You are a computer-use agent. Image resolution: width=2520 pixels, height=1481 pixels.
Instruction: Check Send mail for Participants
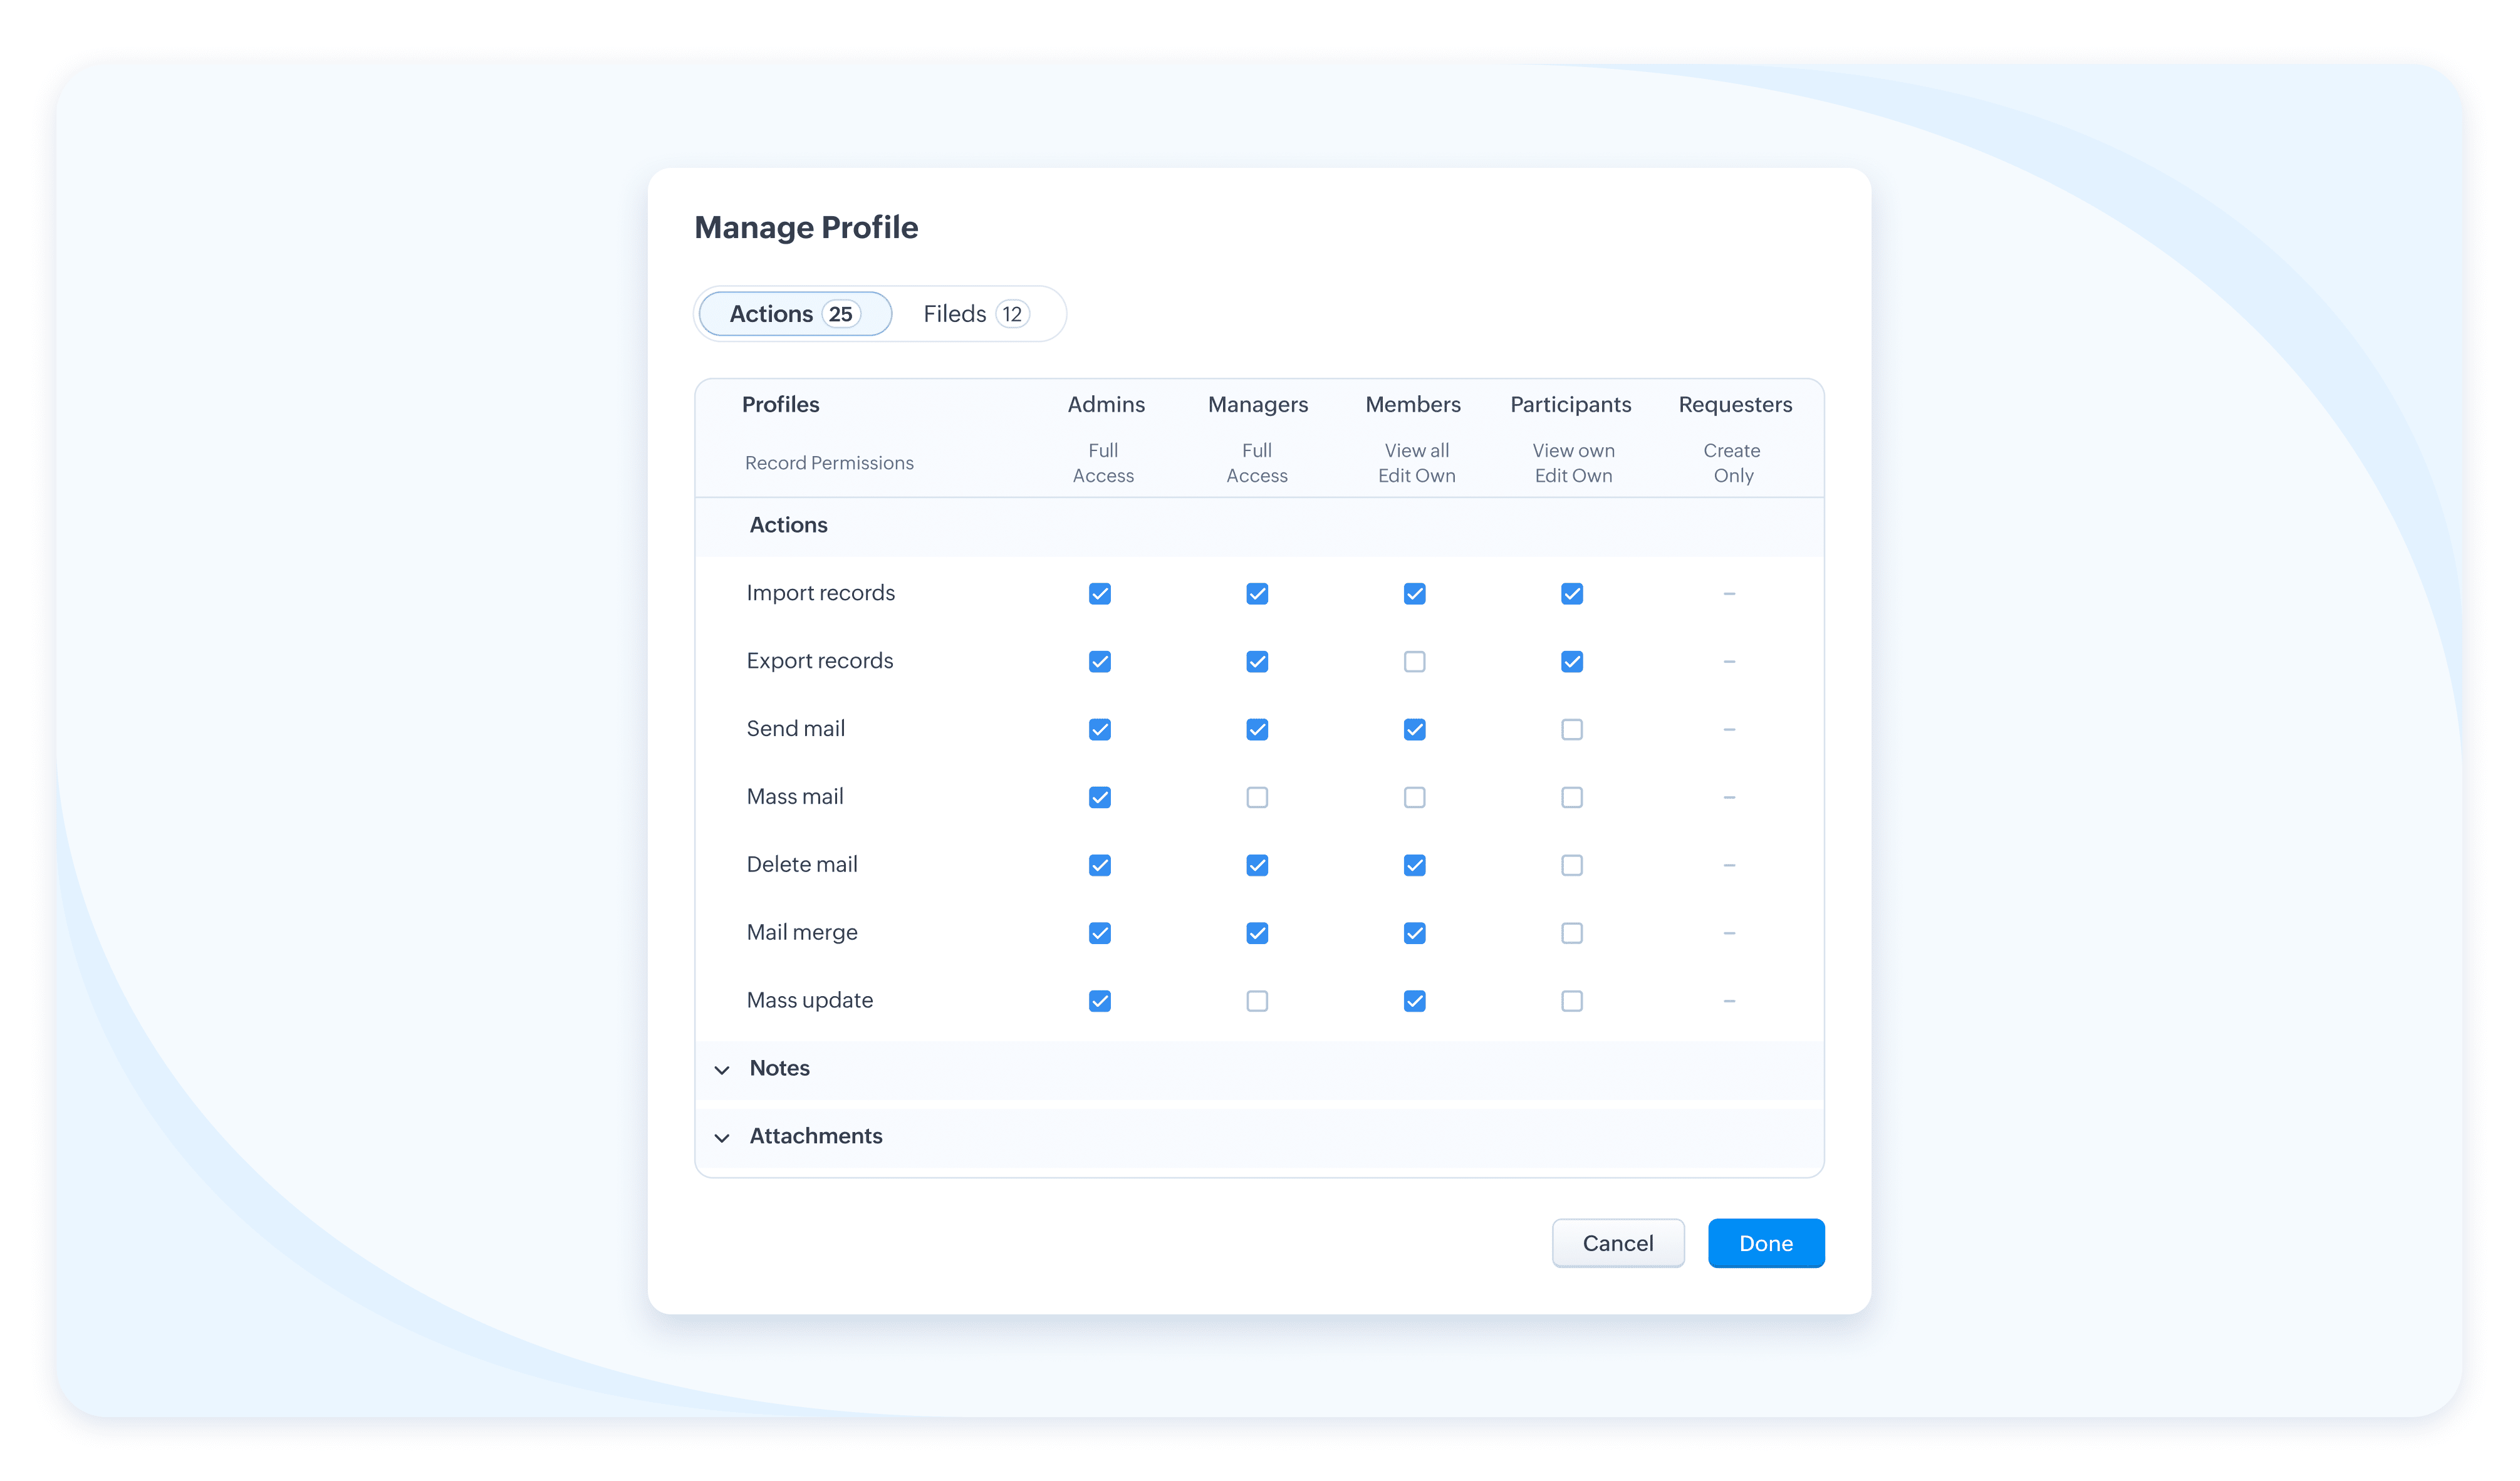pyautogui.click(x=1571, y=730)
